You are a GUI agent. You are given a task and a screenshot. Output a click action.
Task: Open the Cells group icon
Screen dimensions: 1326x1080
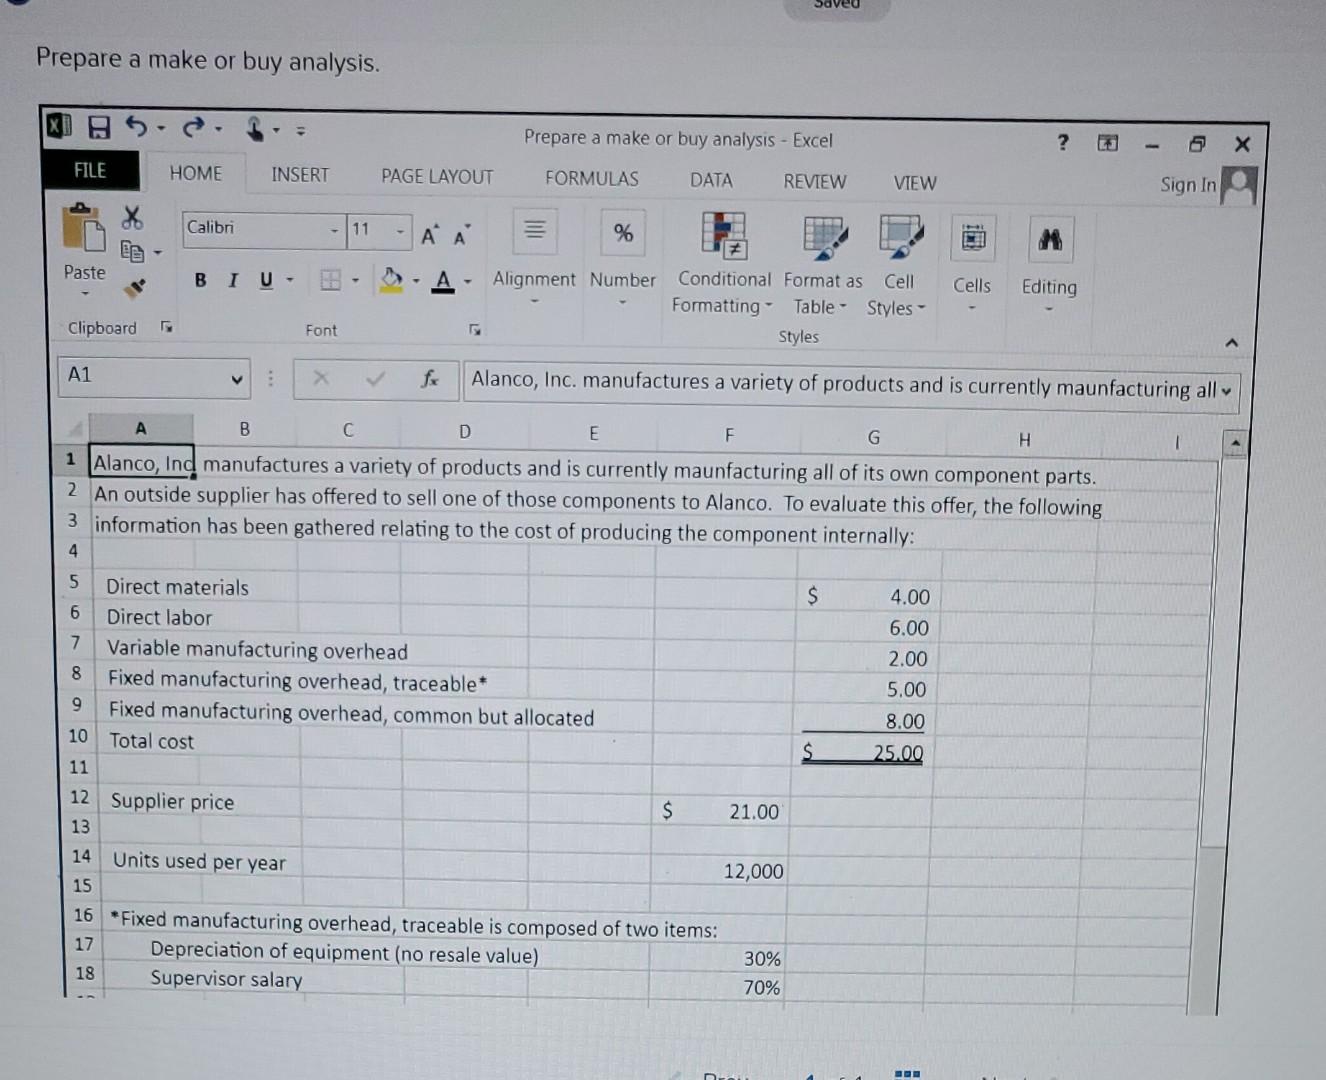971,240
